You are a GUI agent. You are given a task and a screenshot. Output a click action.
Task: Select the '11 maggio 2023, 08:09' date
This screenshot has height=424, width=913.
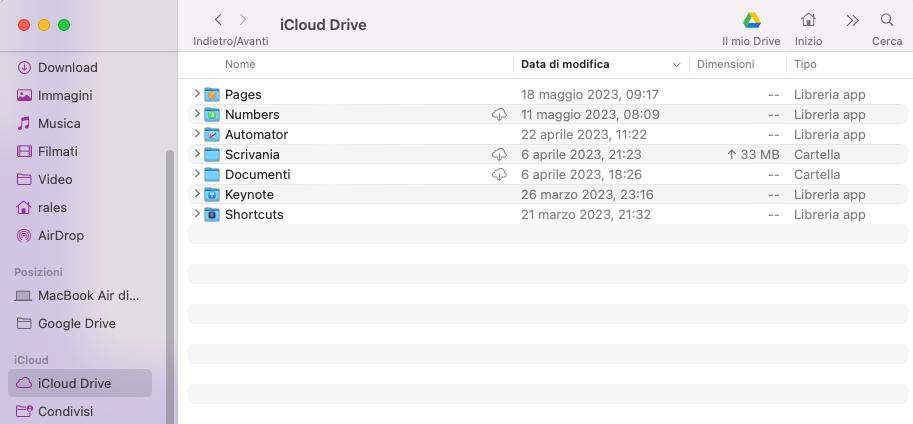[x=590, y=115]
